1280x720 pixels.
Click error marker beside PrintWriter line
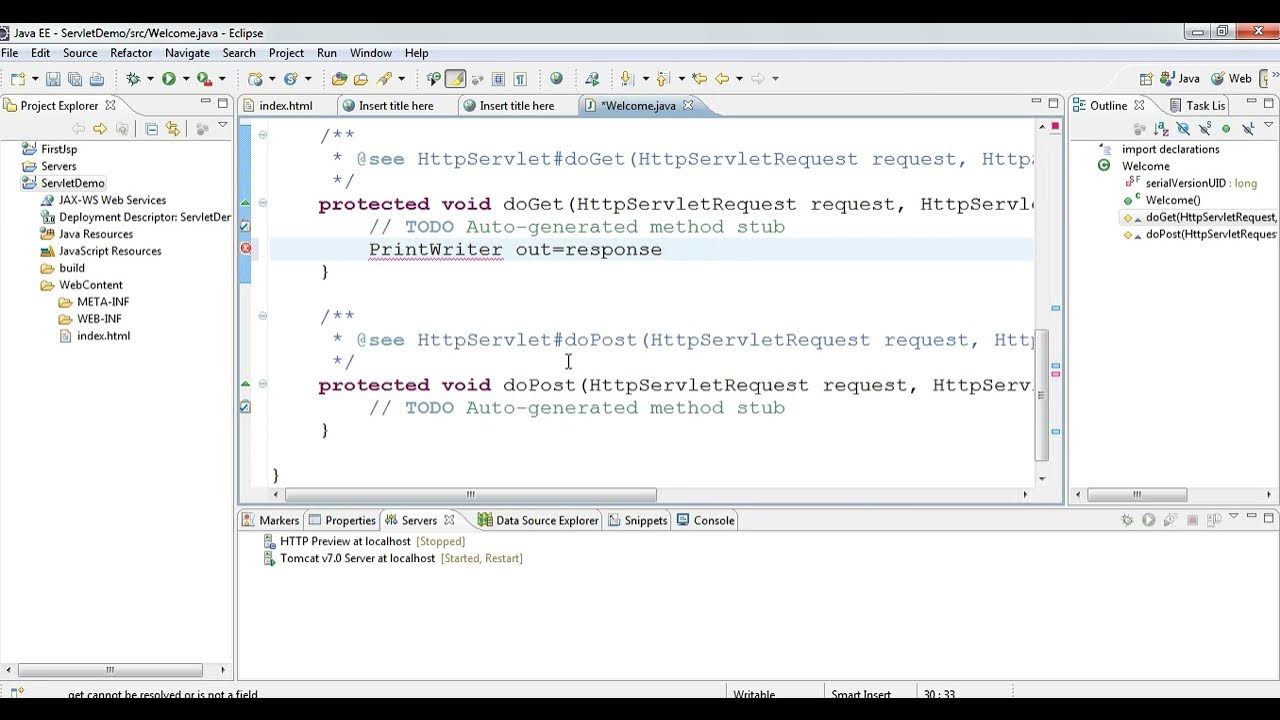tap(246, 248)
